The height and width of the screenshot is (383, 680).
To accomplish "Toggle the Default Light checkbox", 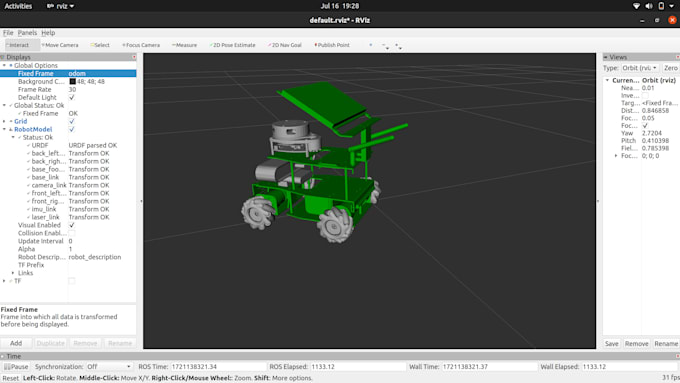I will click(72, 98).
